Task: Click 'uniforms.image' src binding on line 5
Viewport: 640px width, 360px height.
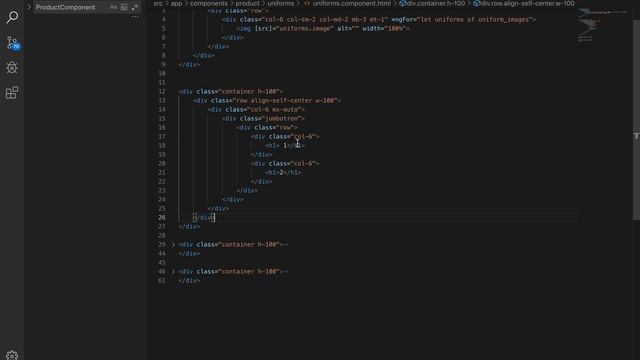Action: 306,29
